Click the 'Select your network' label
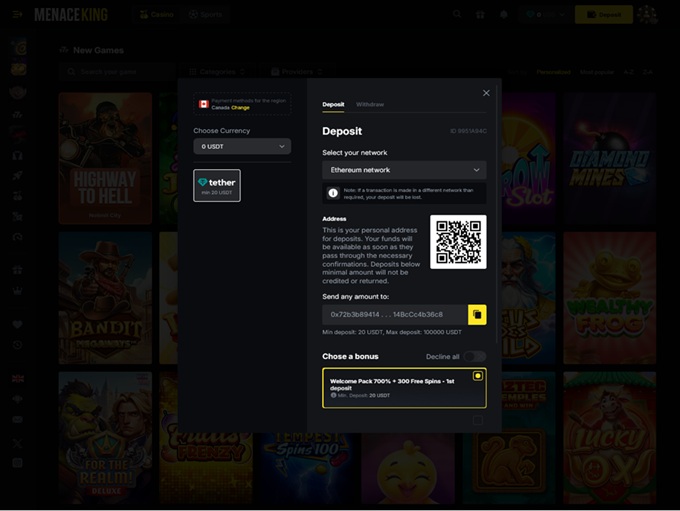 355,153
